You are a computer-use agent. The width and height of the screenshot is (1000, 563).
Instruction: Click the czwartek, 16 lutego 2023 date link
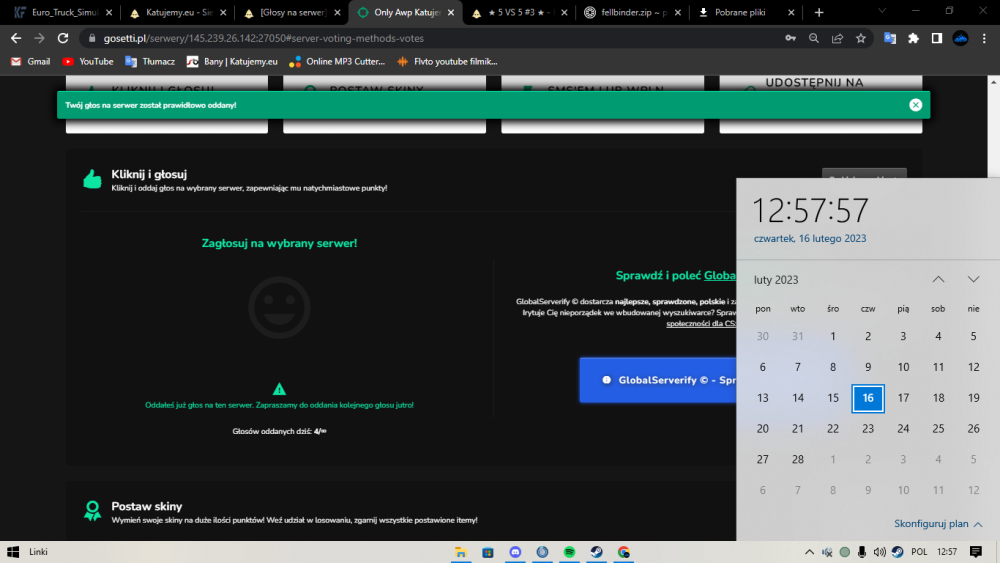[x=810, y=238]
